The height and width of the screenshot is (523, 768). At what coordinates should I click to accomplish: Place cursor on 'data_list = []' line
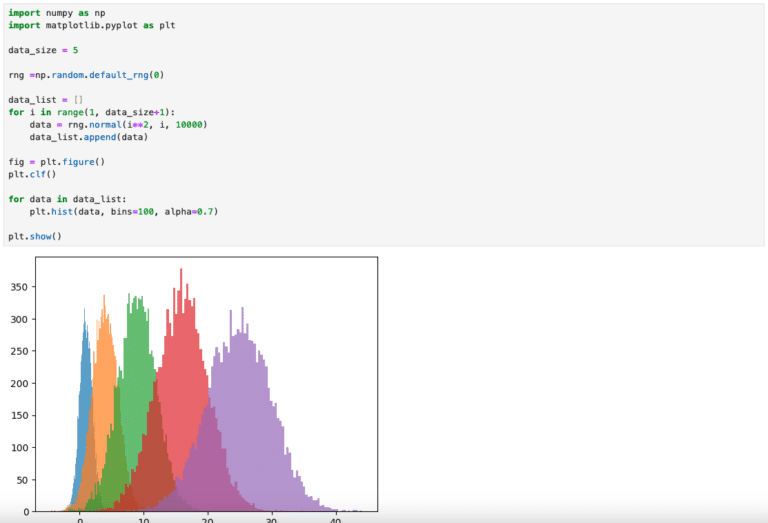coord(45,100)
